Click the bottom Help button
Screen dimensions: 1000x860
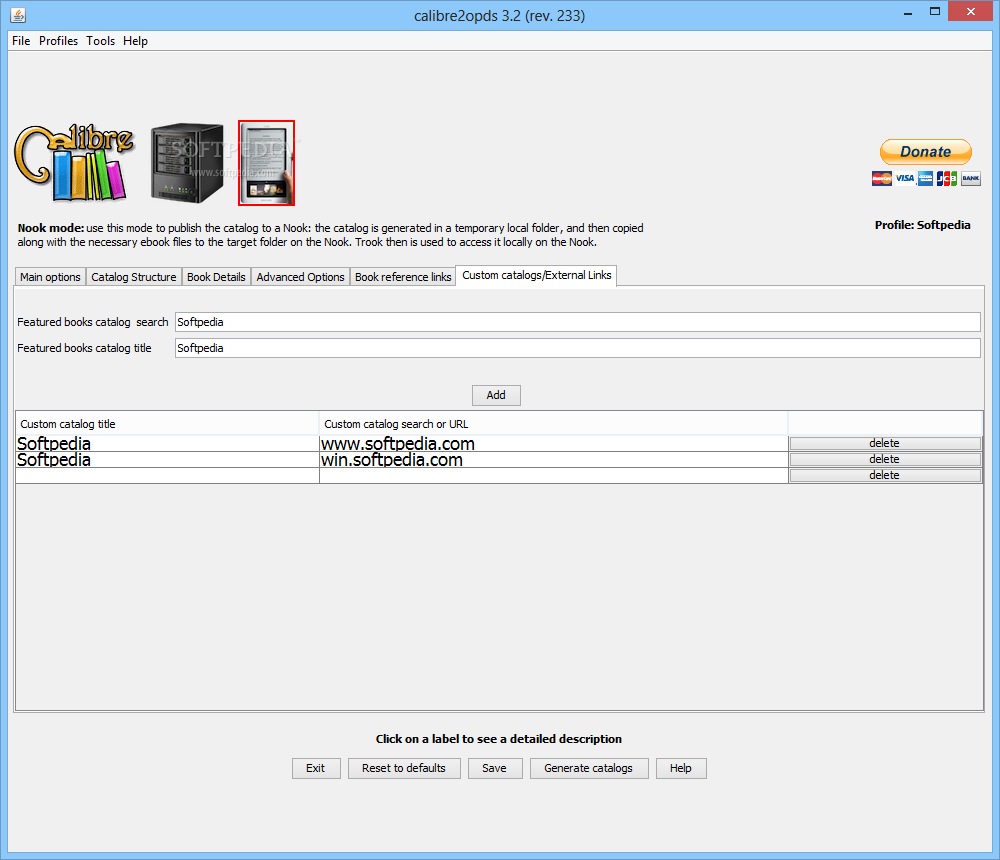pos(680,768)
